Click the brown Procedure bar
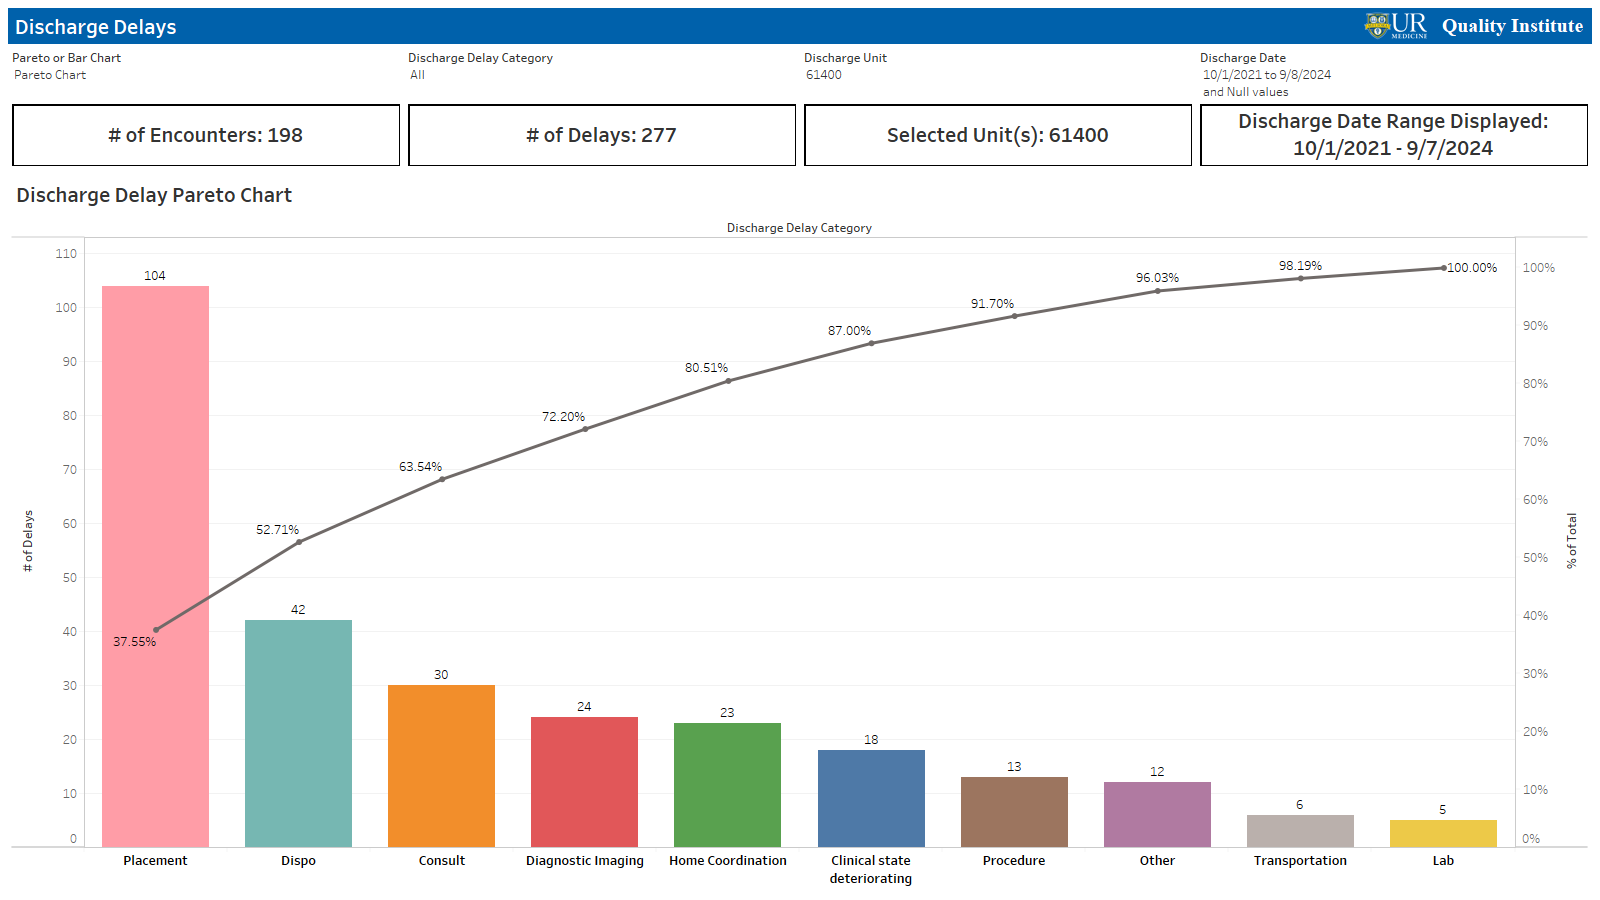This screenshot has width=1600, height=900. [1014, 812]
